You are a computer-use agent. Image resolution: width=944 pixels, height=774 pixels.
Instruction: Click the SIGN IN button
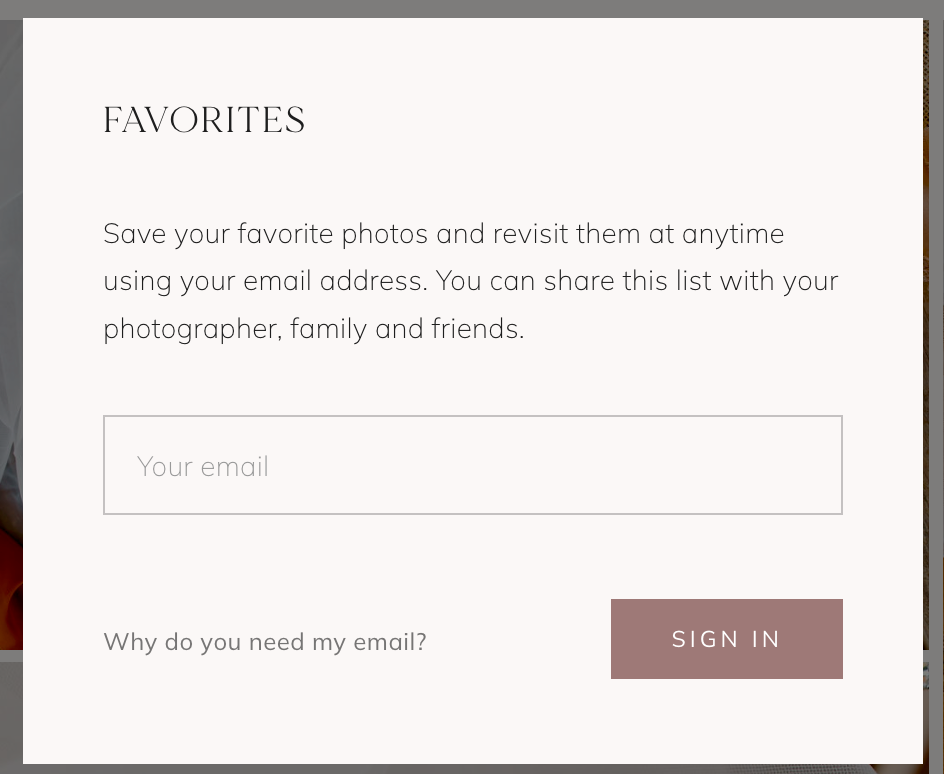click(727, 639)
